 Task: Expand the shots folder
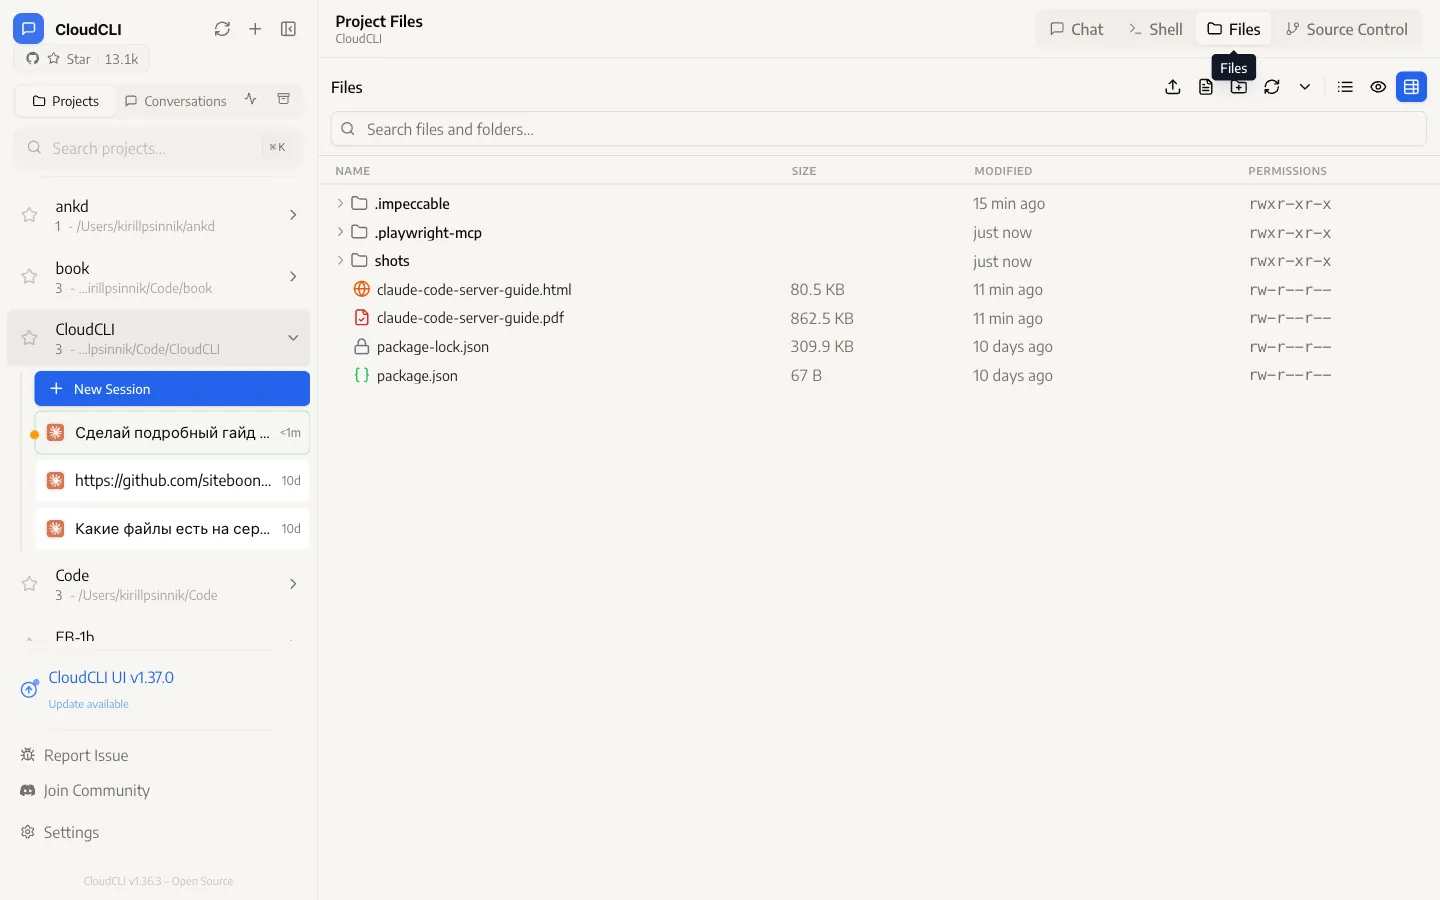pos(340,261)
